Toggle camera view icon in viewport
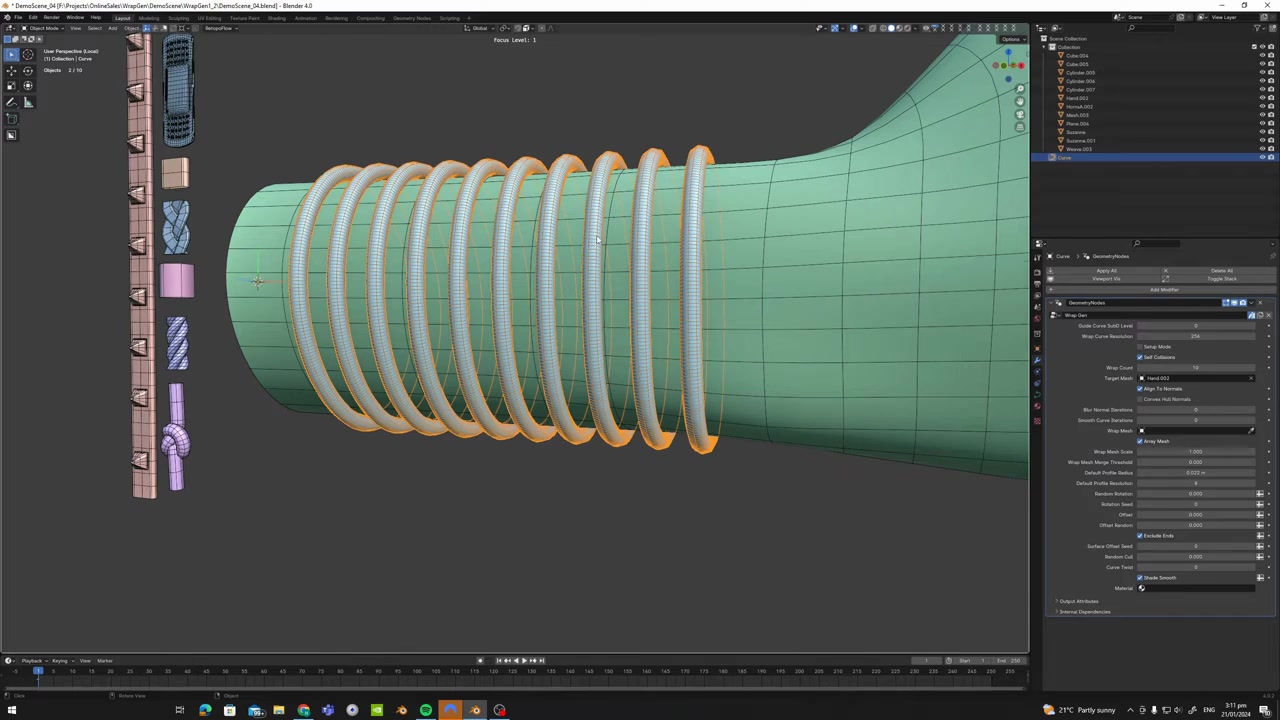1280x720 pixels. (x=1020, y=115)
